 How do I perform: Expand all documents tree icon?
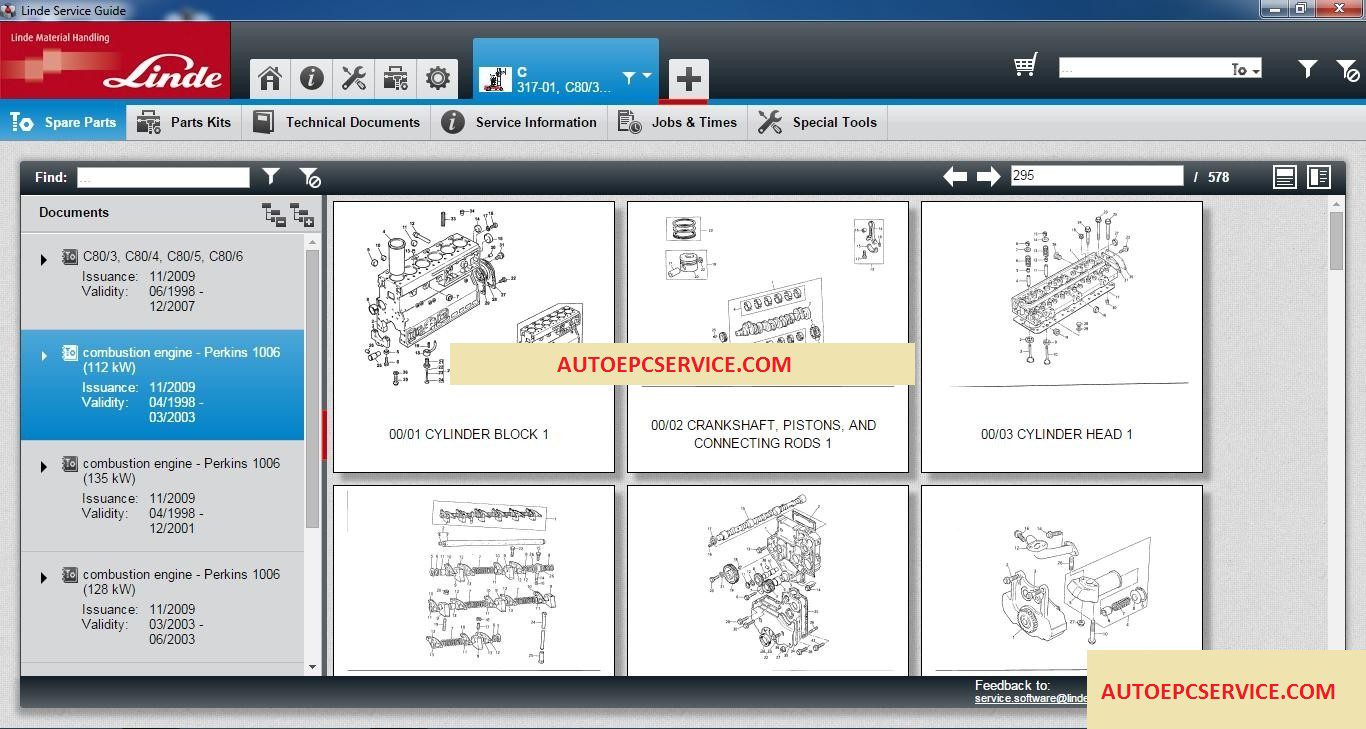point(302,214)
